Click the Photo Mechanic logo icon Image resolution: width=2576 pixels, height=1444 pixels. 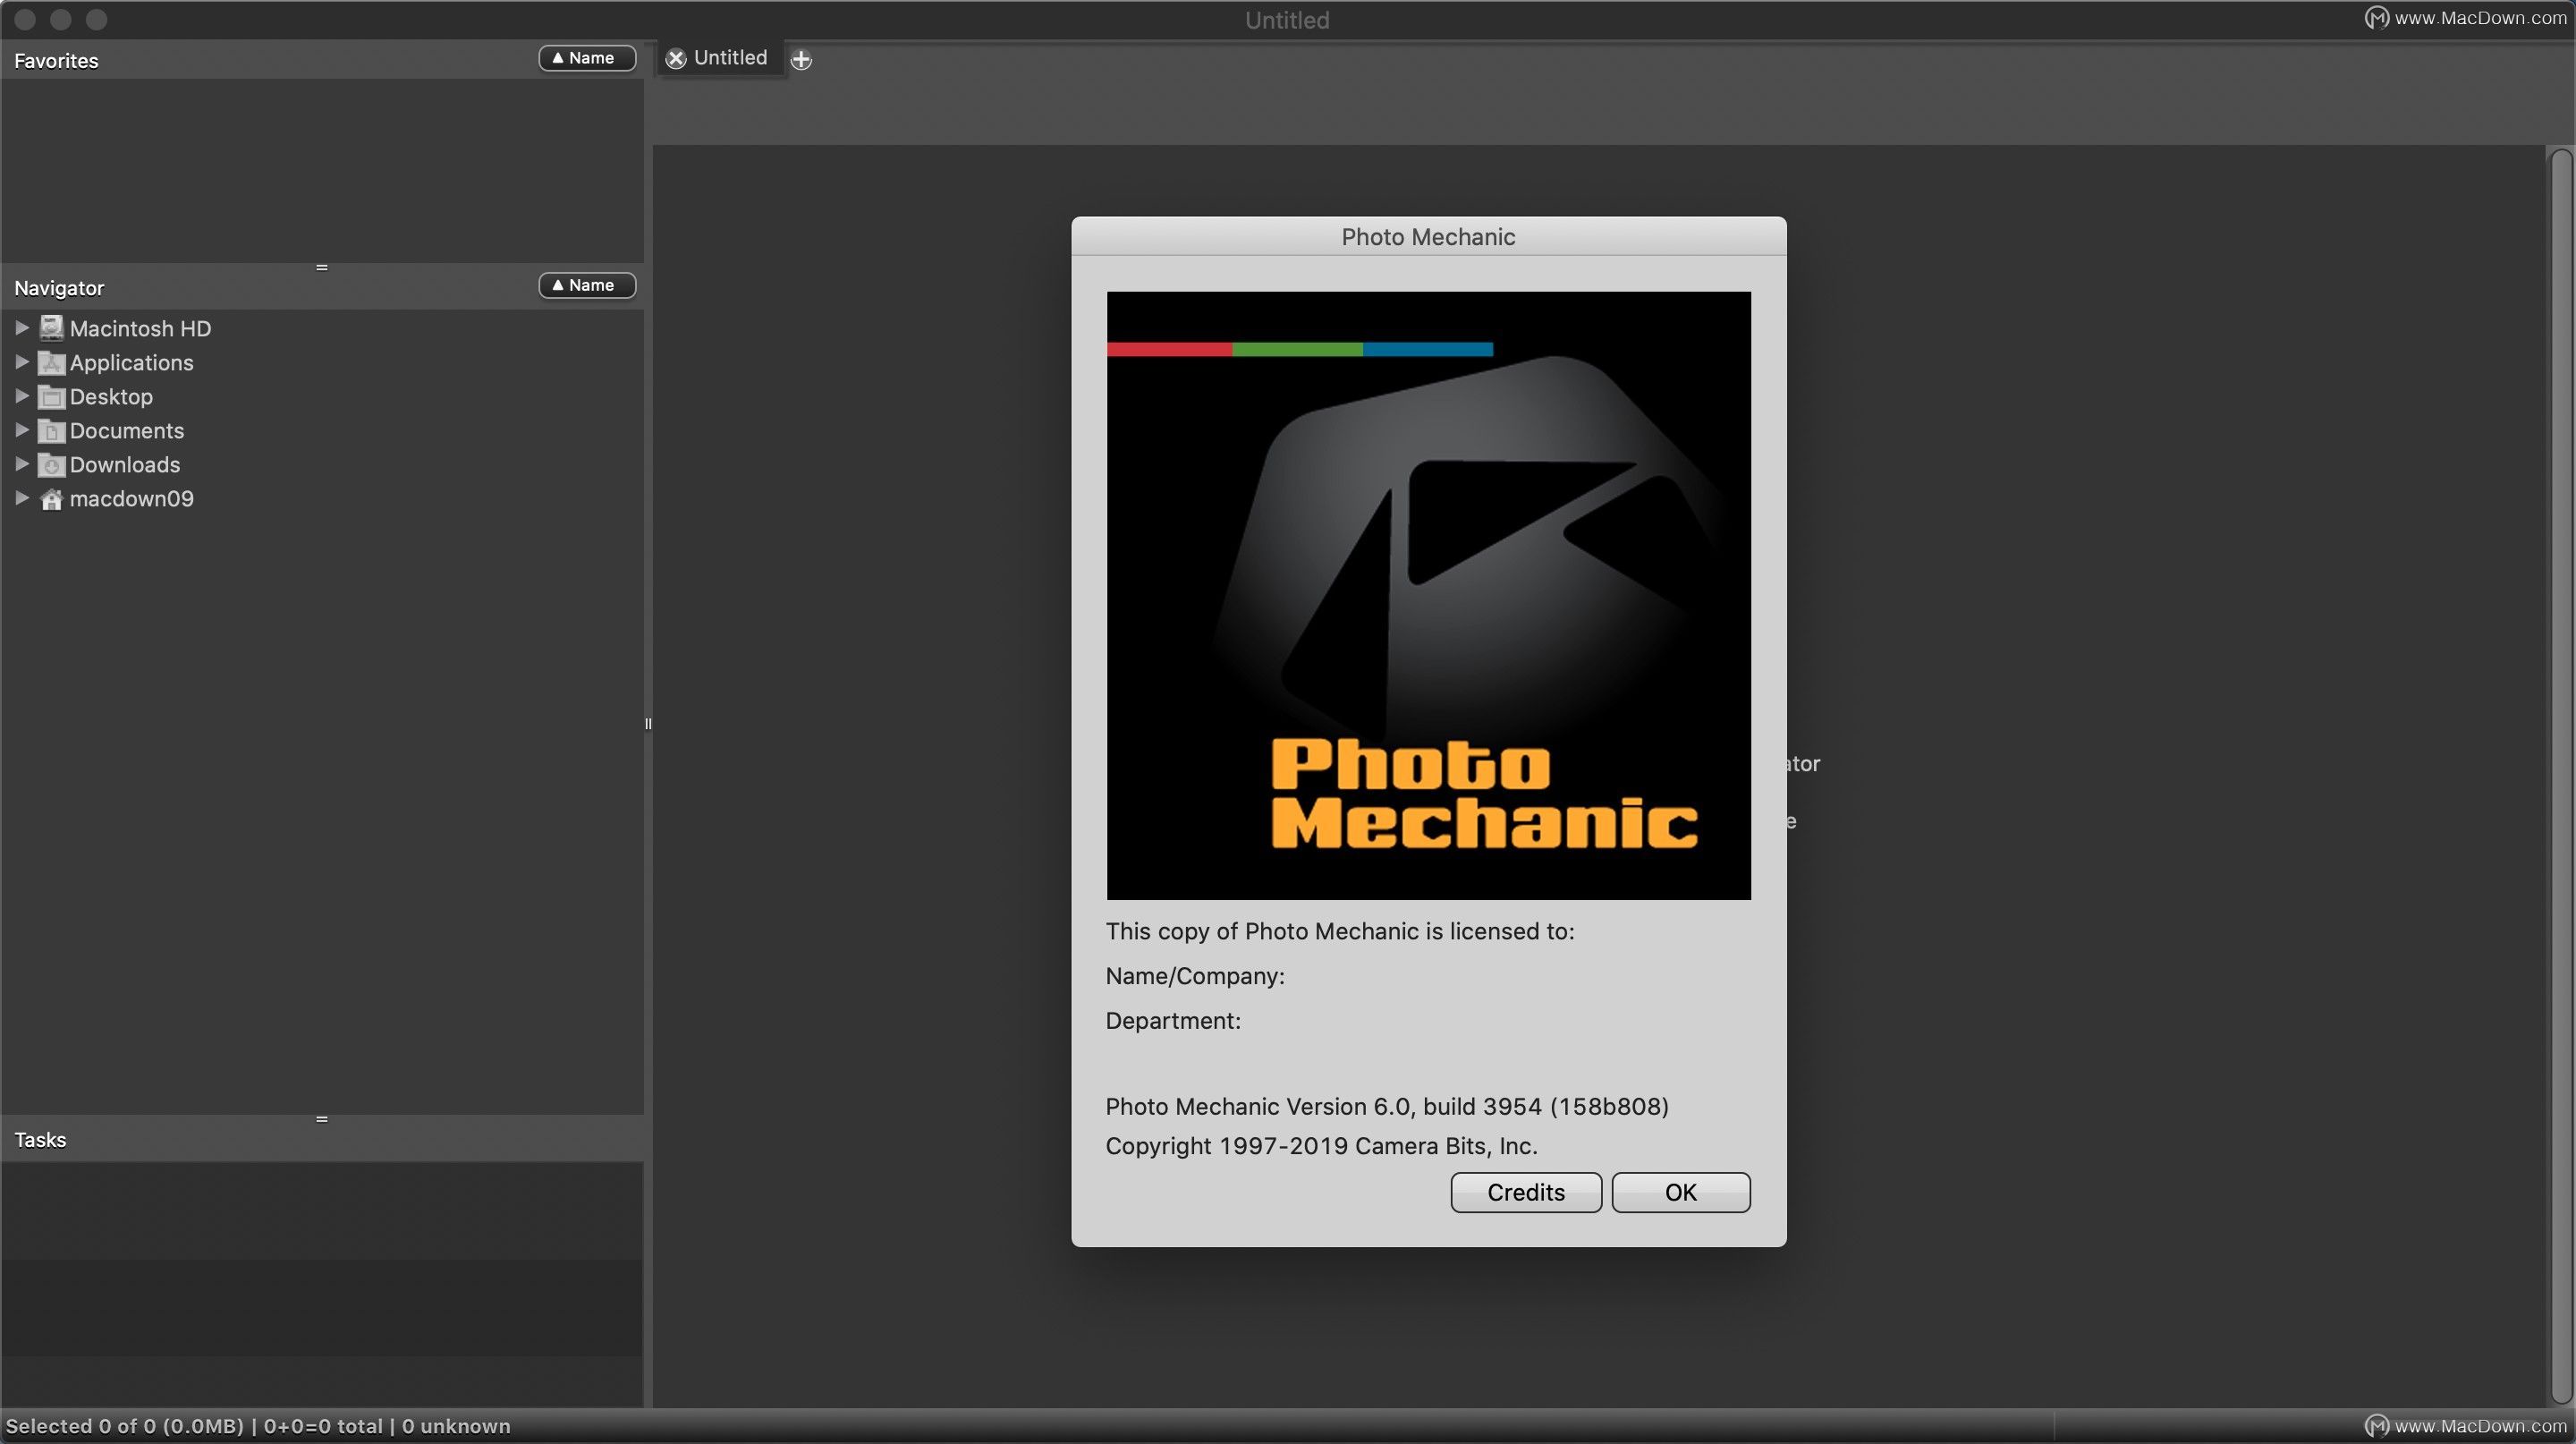[1428, 595]
